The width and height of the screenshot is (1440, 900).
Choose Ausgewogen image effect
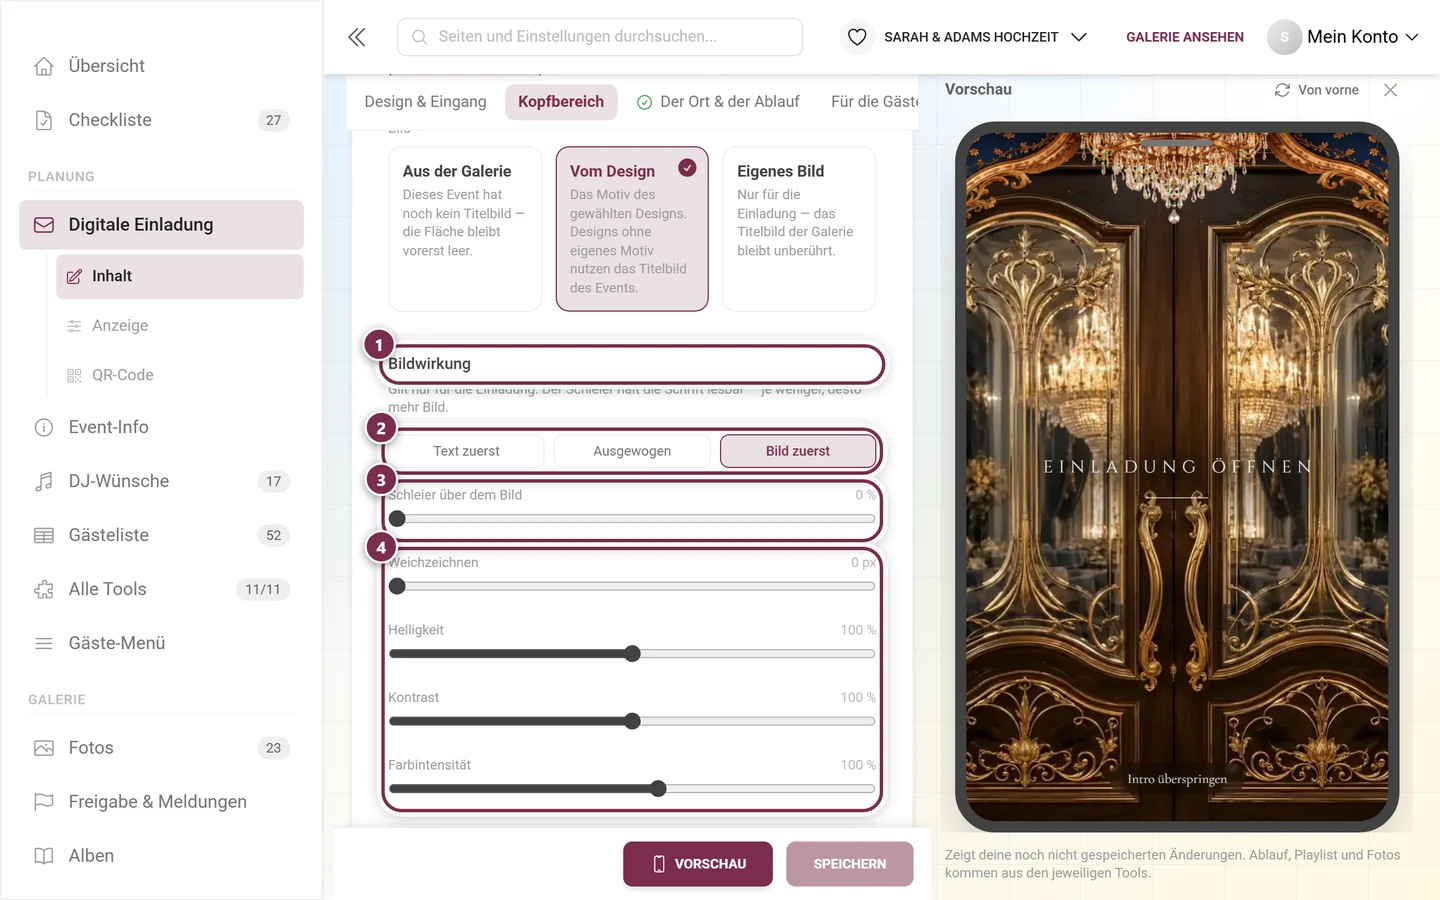tap(632, 451)
